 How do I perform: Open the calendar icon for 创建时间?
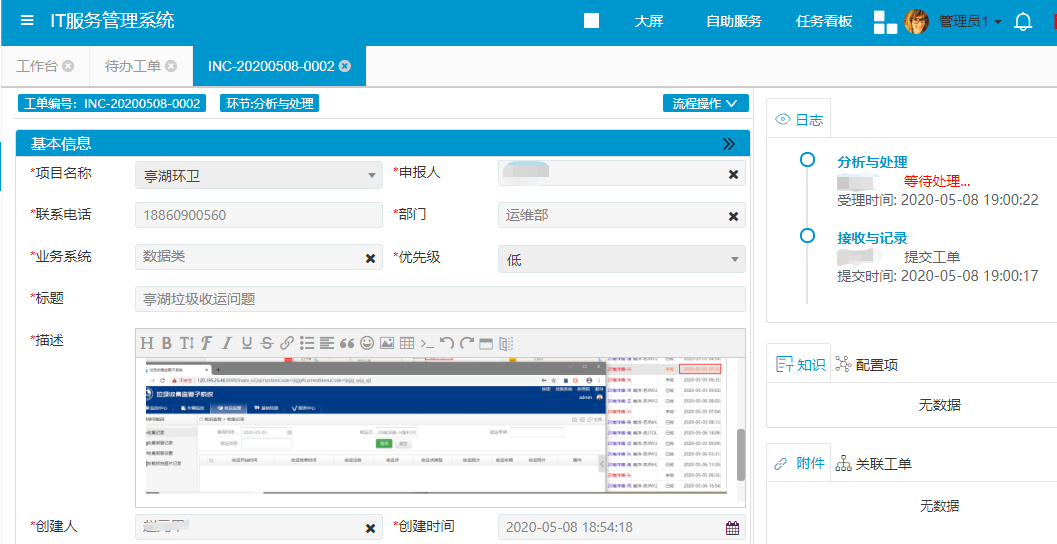[732, 528]
